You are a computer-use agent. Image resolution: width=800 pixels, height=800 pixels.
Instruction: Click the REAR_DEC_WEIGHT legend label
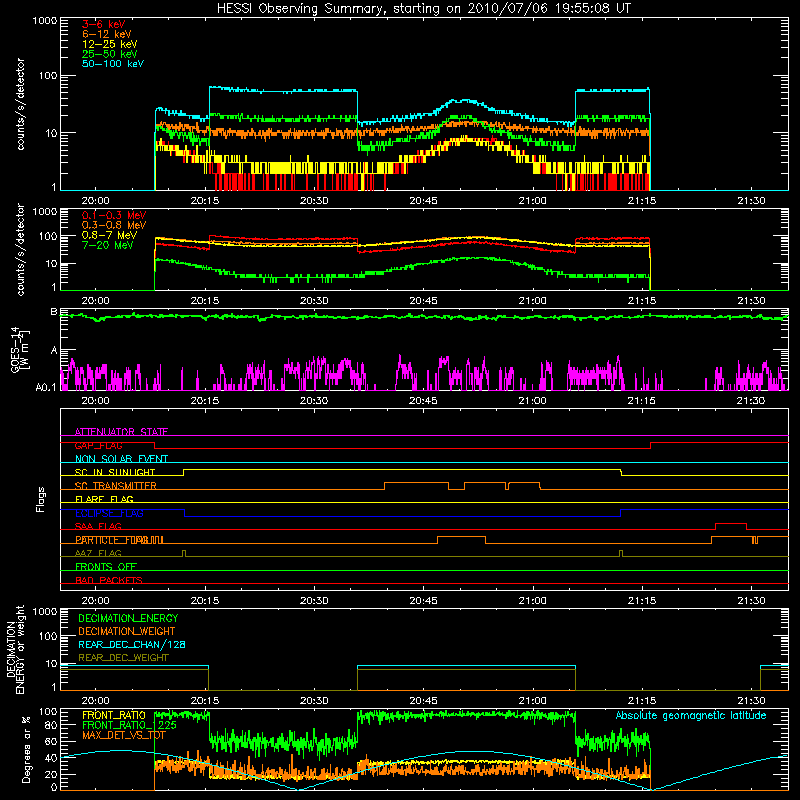pyautogui.click(x=123, y=658)
